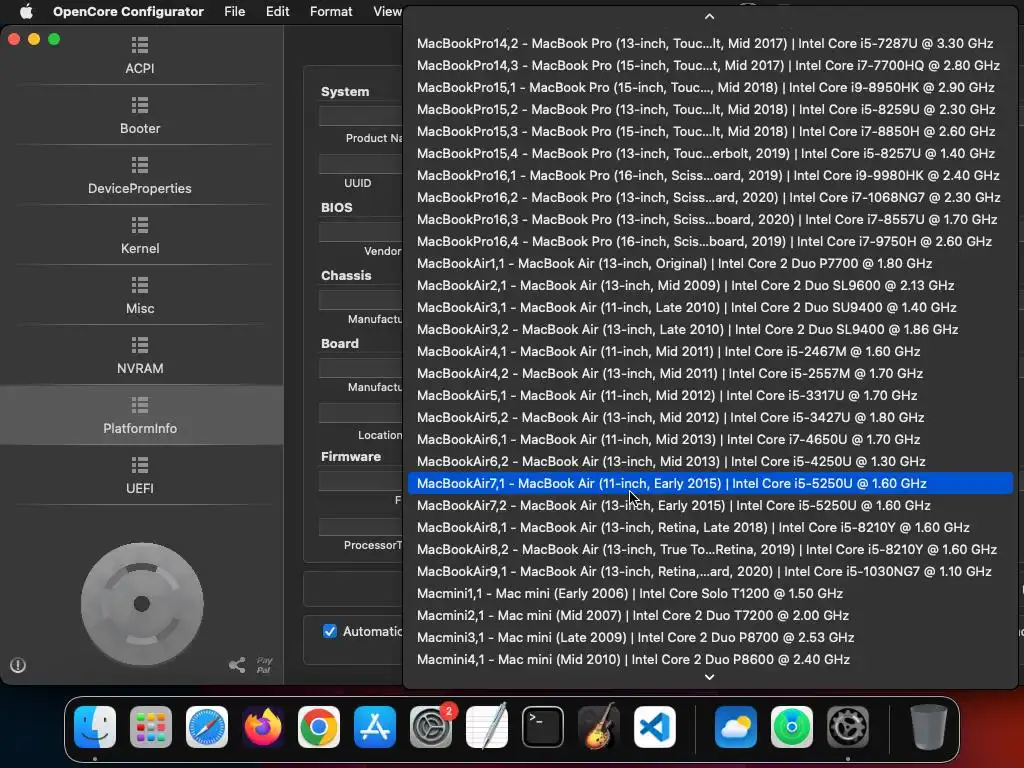This screenshot has height=768, width=1024.
Task: Choose Macmini2,1 Mid 2007 entry
Action: point(710,615)
